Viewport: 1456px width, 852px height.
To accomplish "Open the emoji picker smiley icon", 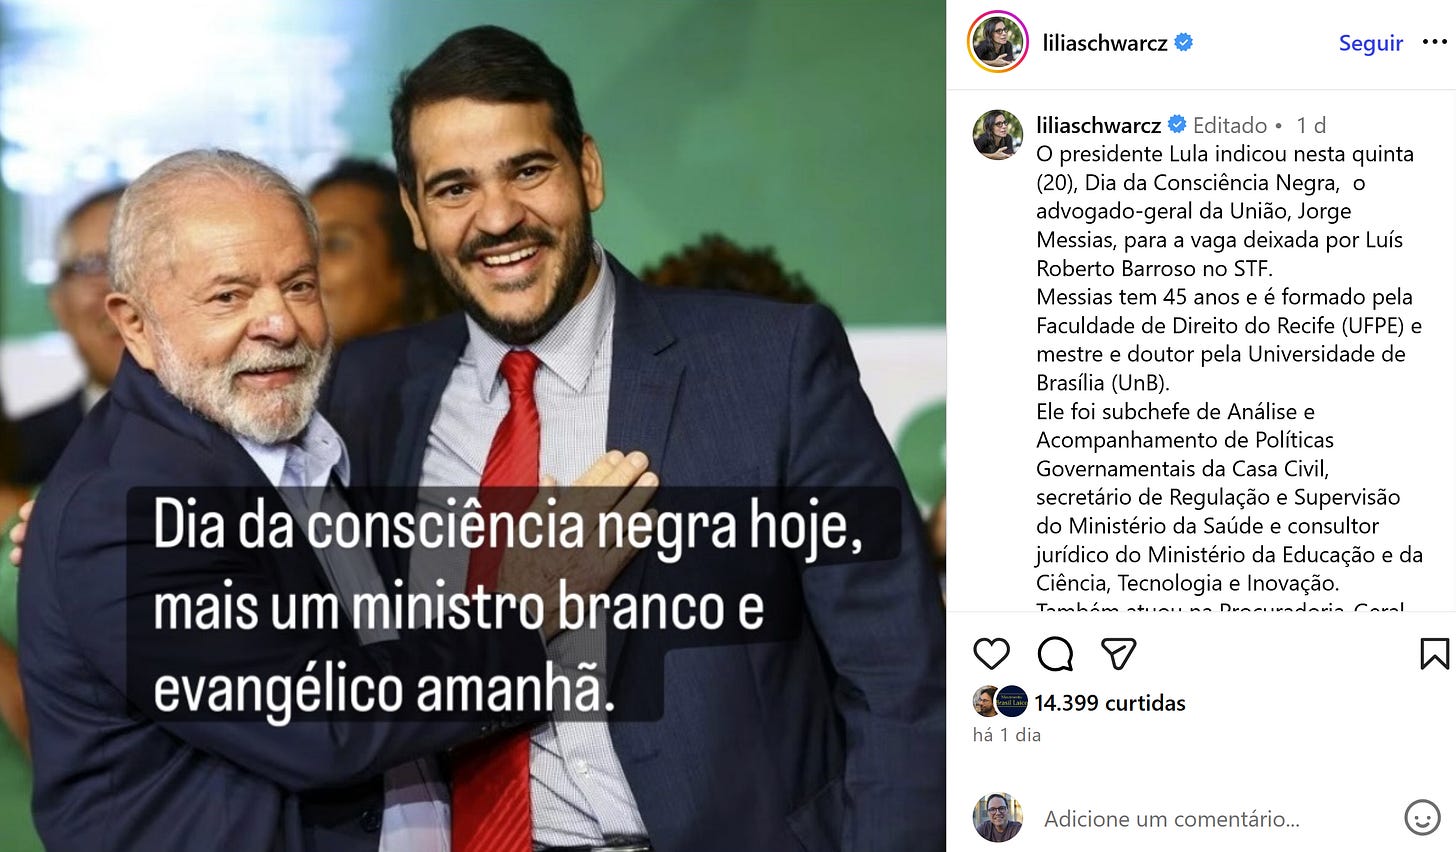I will [x=1422, y=818].
